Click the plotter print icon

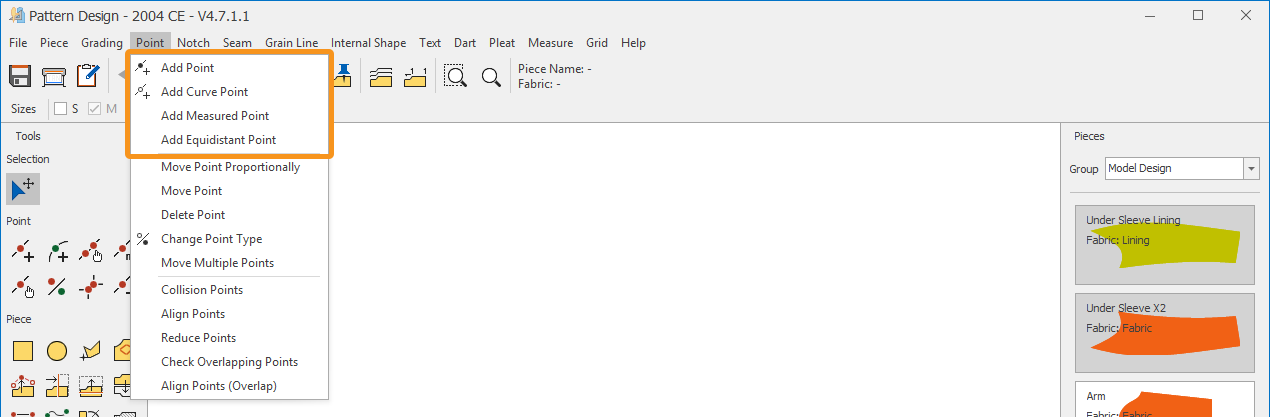[54, 77]
